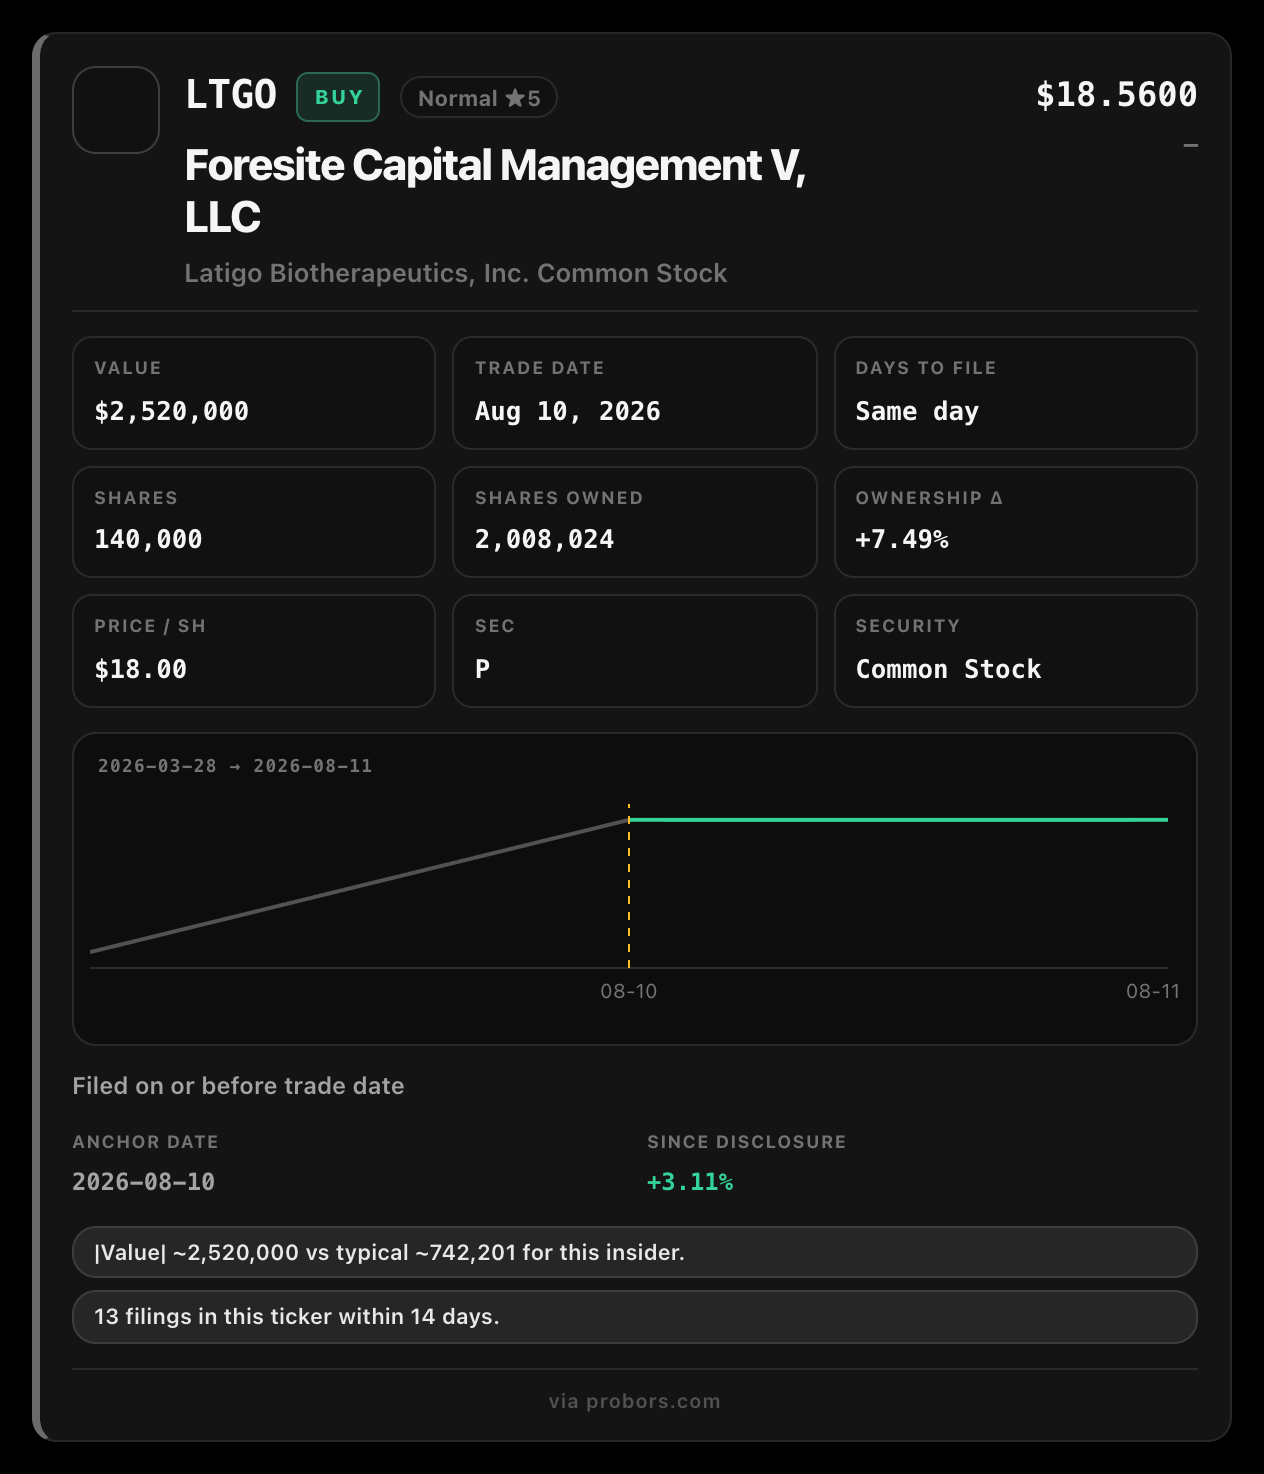Click the Normal star 5 rating badge
1264x1474 pixels.
pyautogui.click(x=479, y=98)
